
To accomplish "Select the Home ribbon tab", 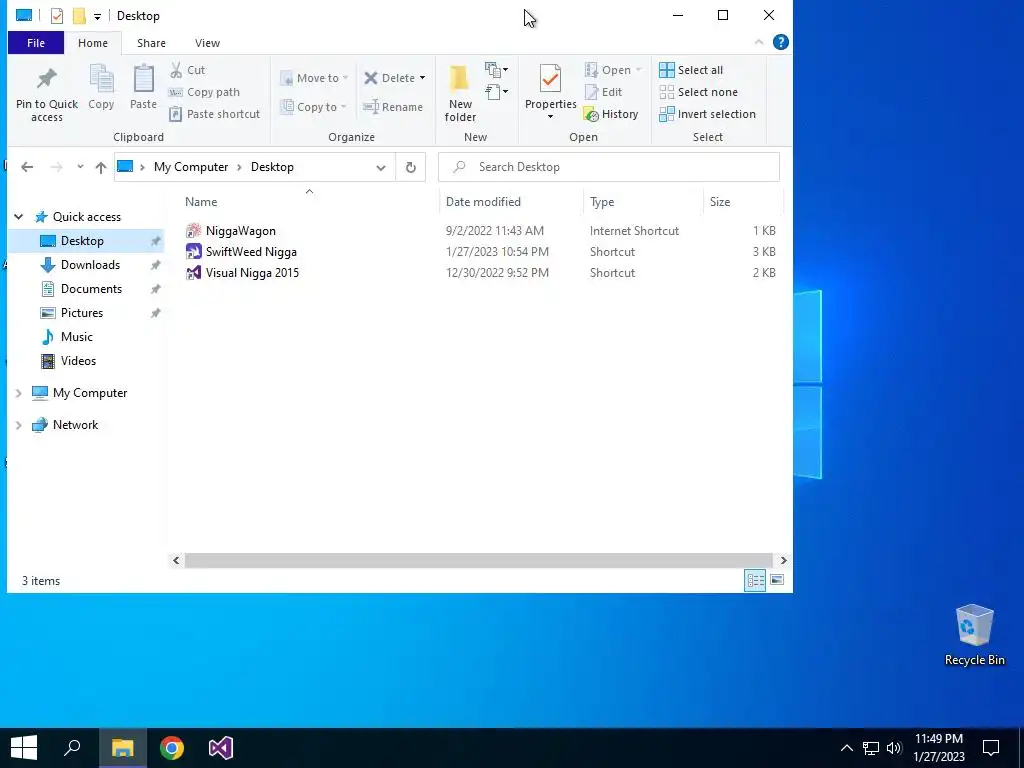I will (x=93, y=43).
